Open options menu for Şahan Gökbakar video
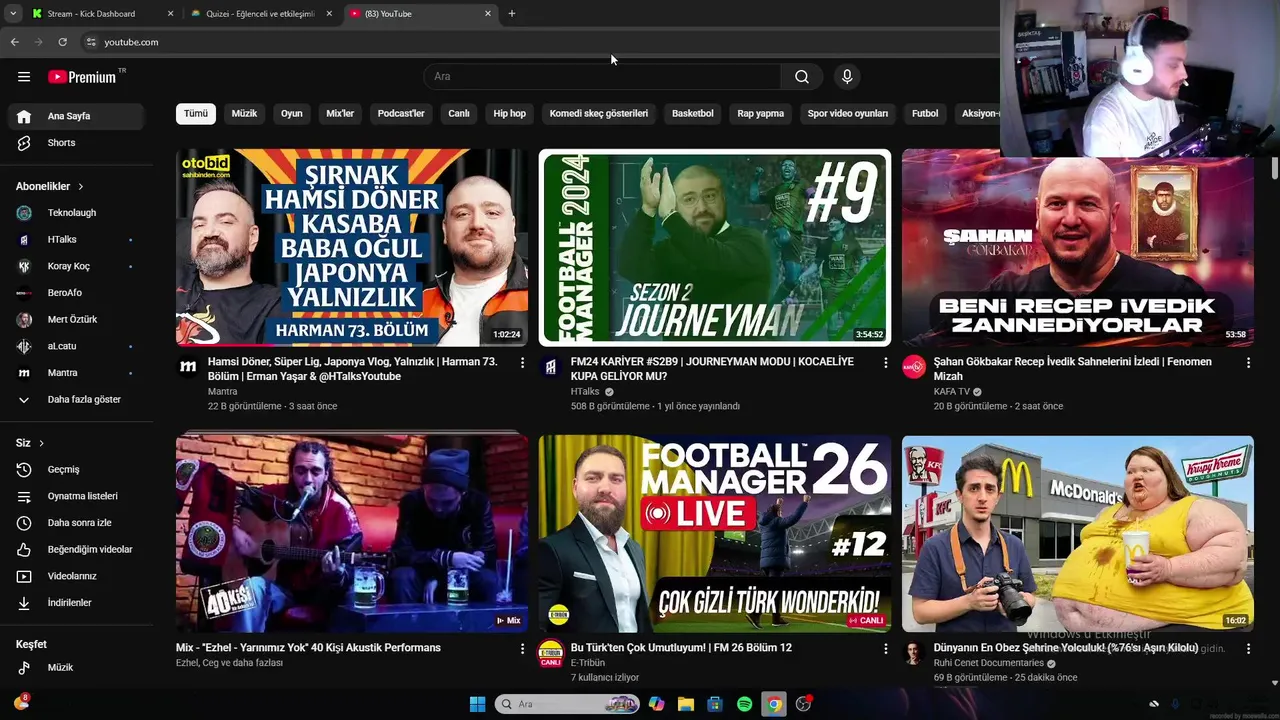This screenshot has height=720, width=1280. (x=1248, y=363)
